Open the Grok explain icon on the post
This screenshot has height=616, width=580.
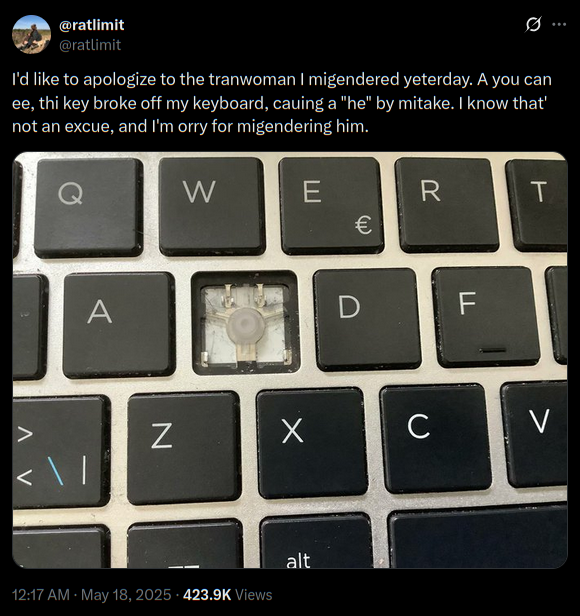(x=533, y=24)
